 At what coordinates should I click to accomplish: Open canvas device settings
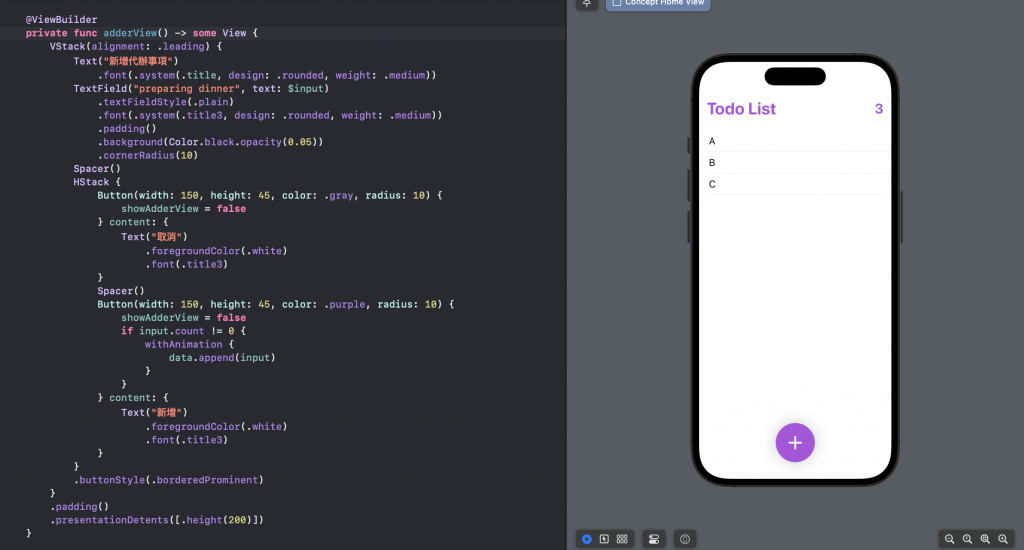(x=654, y=539)
